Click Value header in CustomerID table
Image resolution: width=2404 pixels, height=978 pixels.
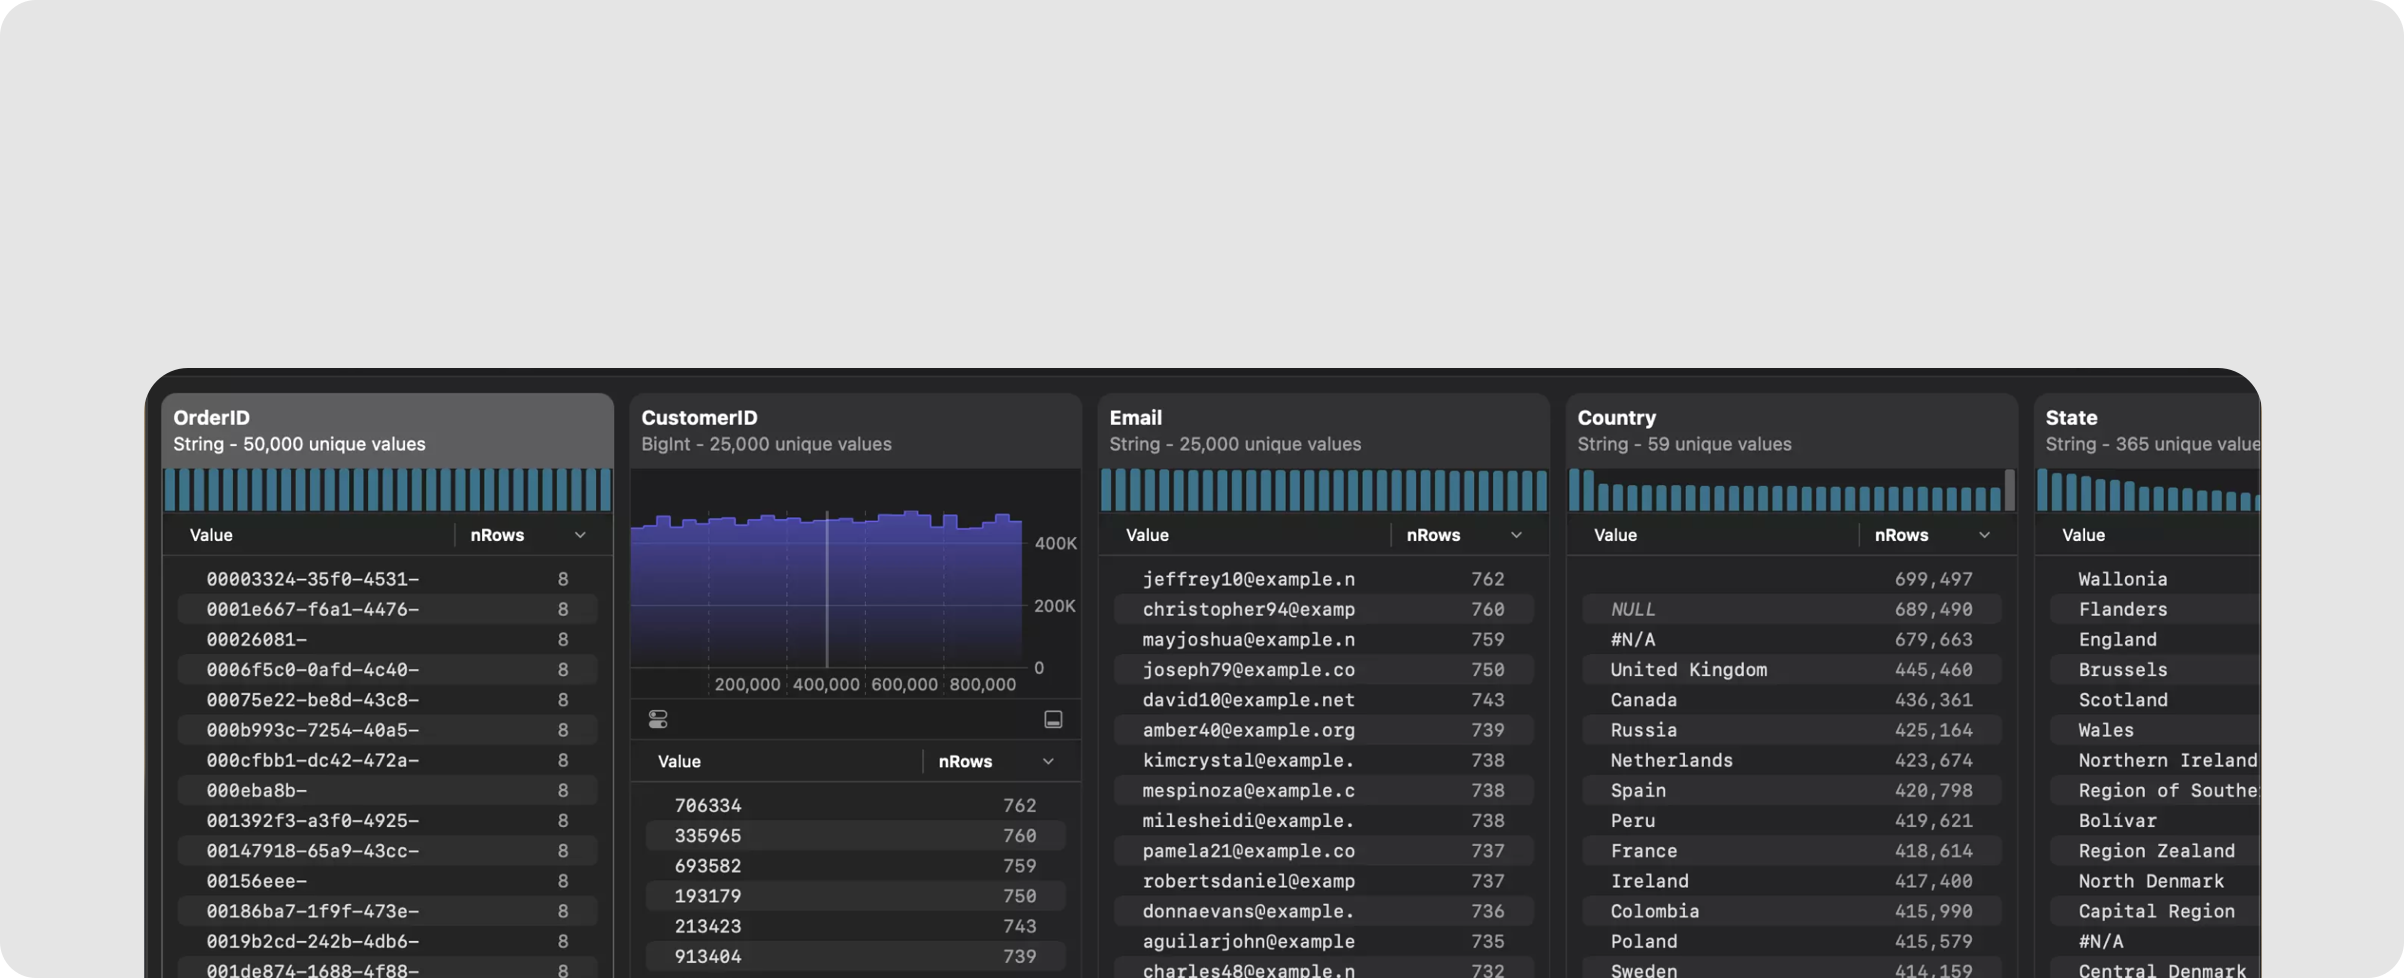[x=679, y=761]
